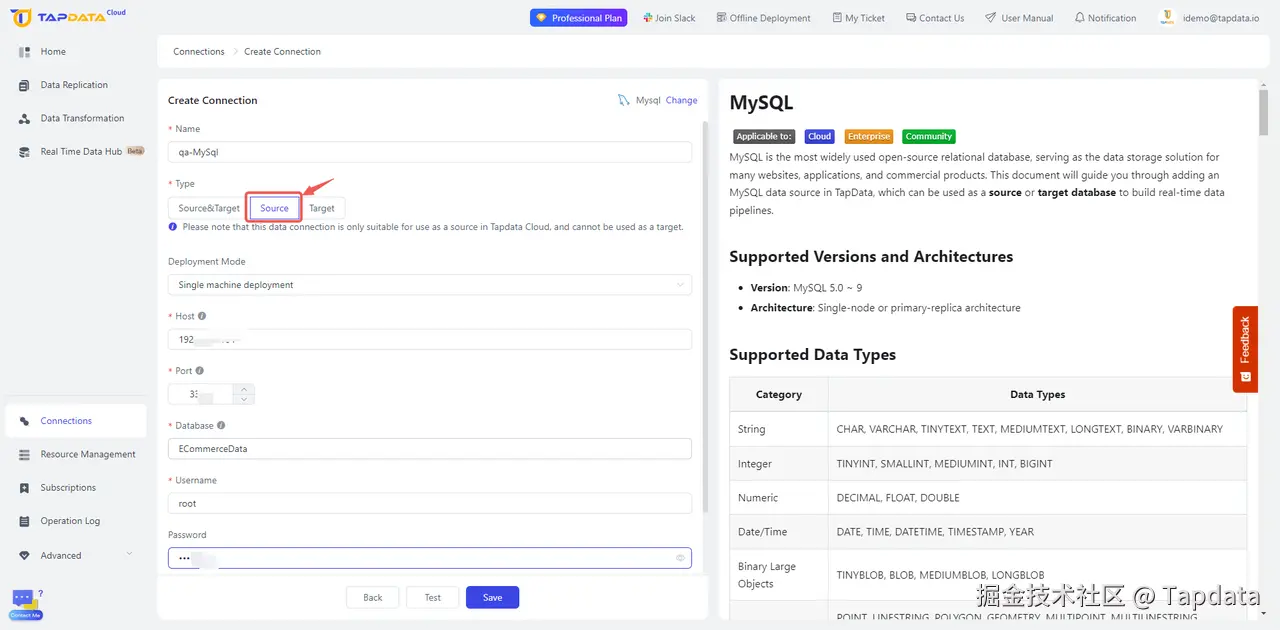
Task: Select the Source&Target connection type
Action: coord(209,208)
